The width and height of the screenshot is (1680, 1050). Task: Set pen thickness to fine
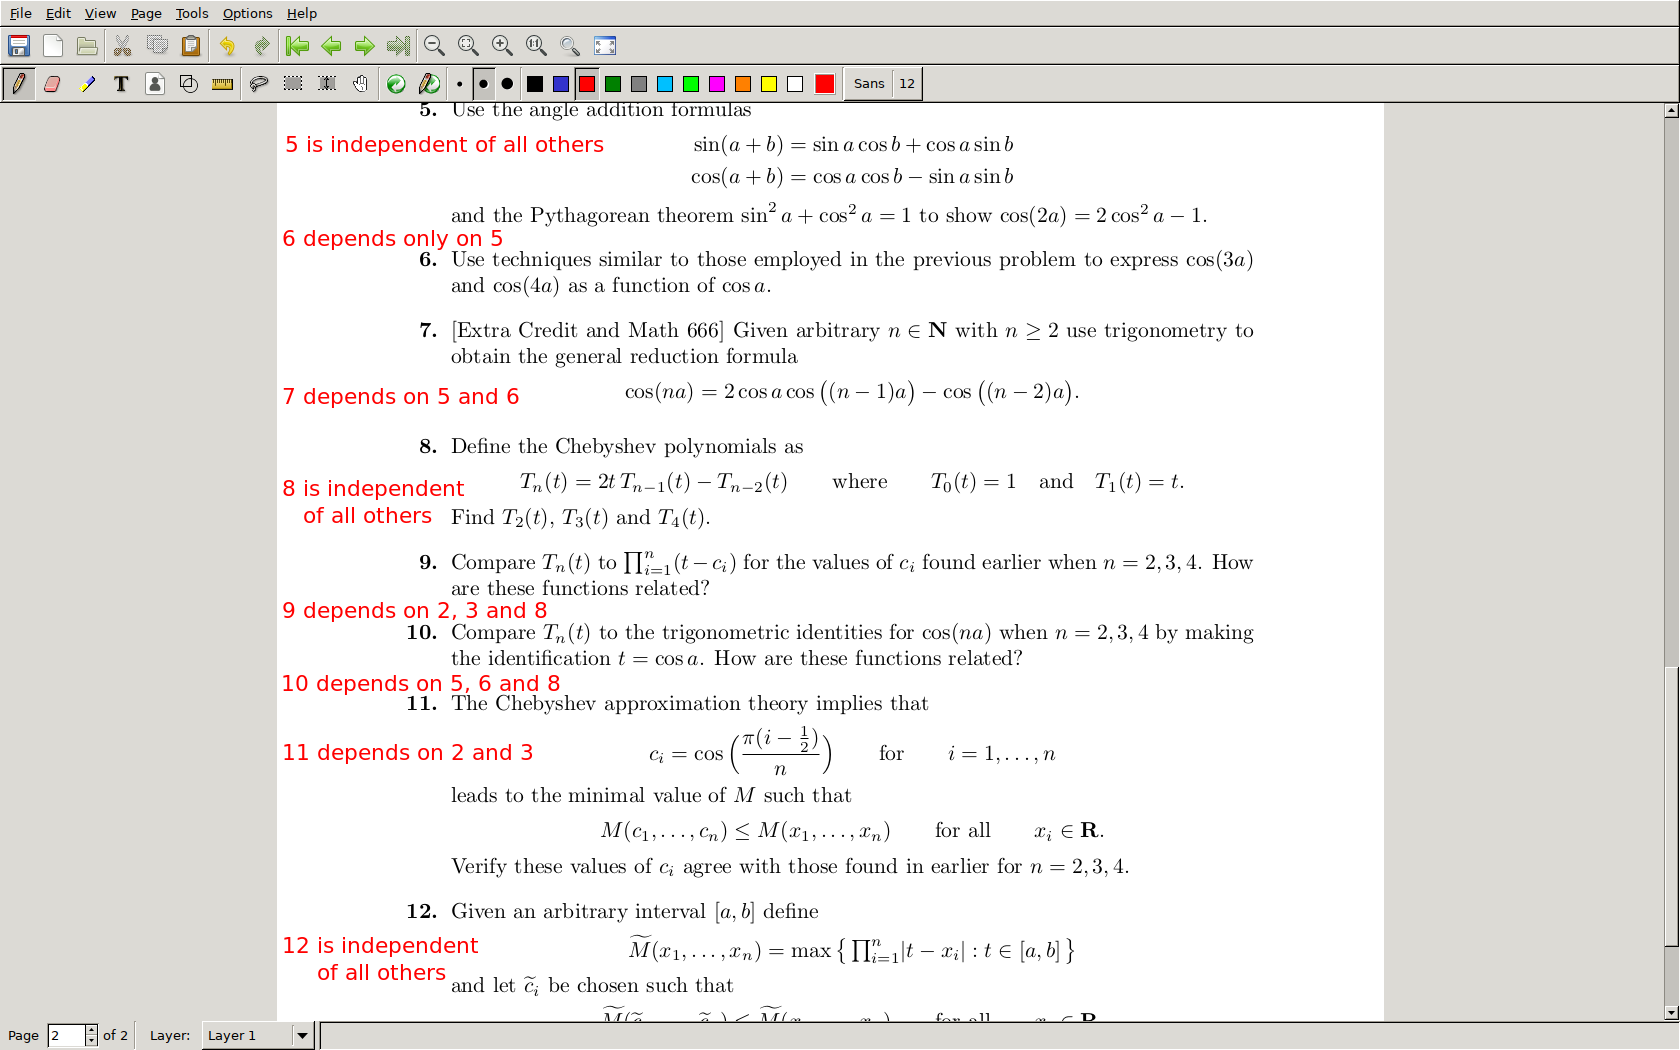[x=459, y=84]
